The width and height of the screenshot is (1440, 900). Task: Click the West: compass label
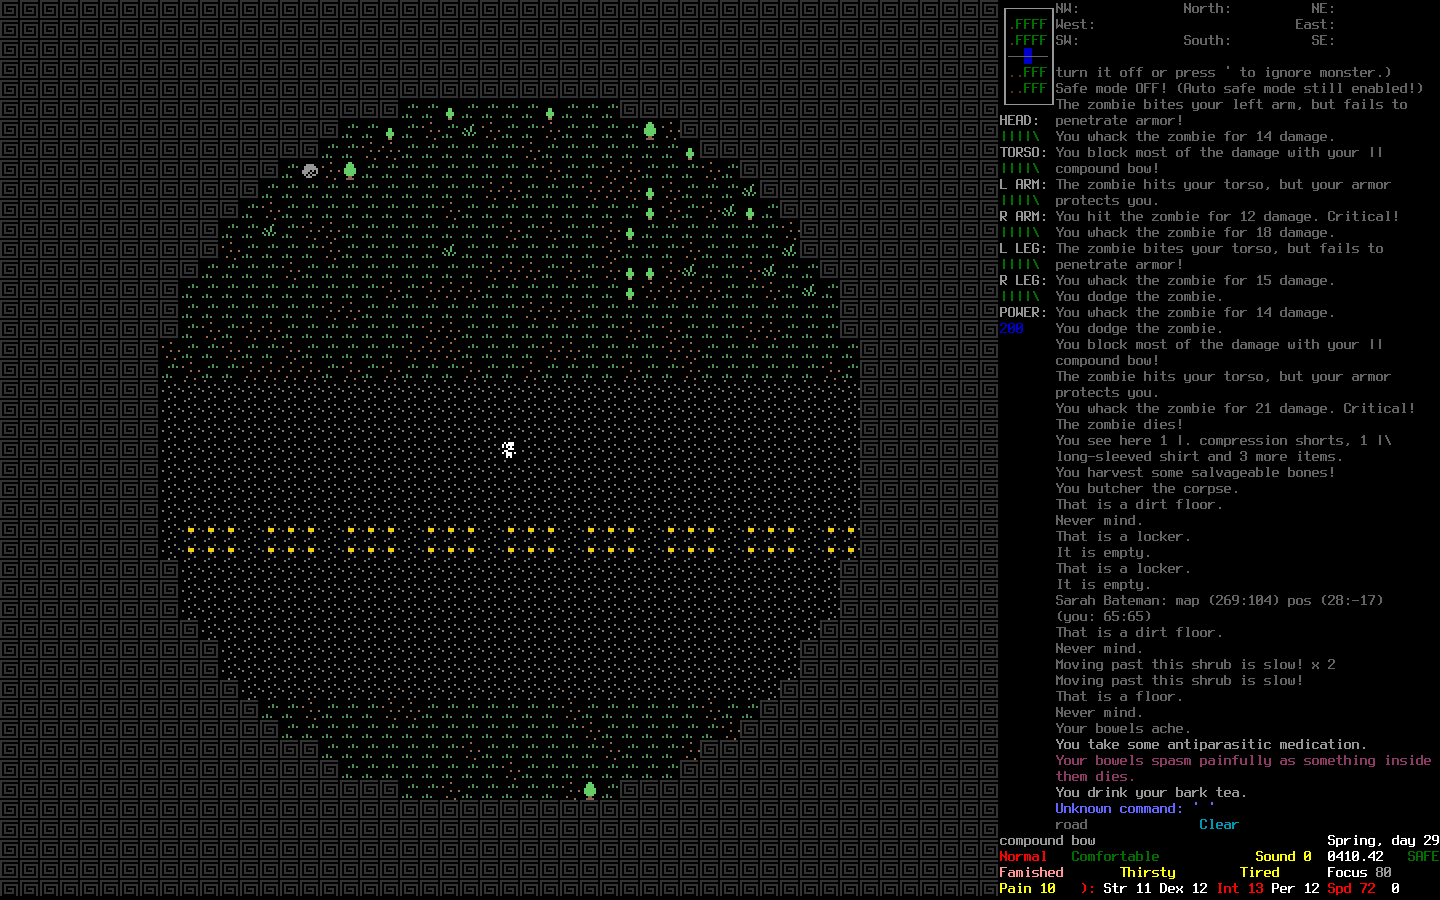[x=1076, y=24]
